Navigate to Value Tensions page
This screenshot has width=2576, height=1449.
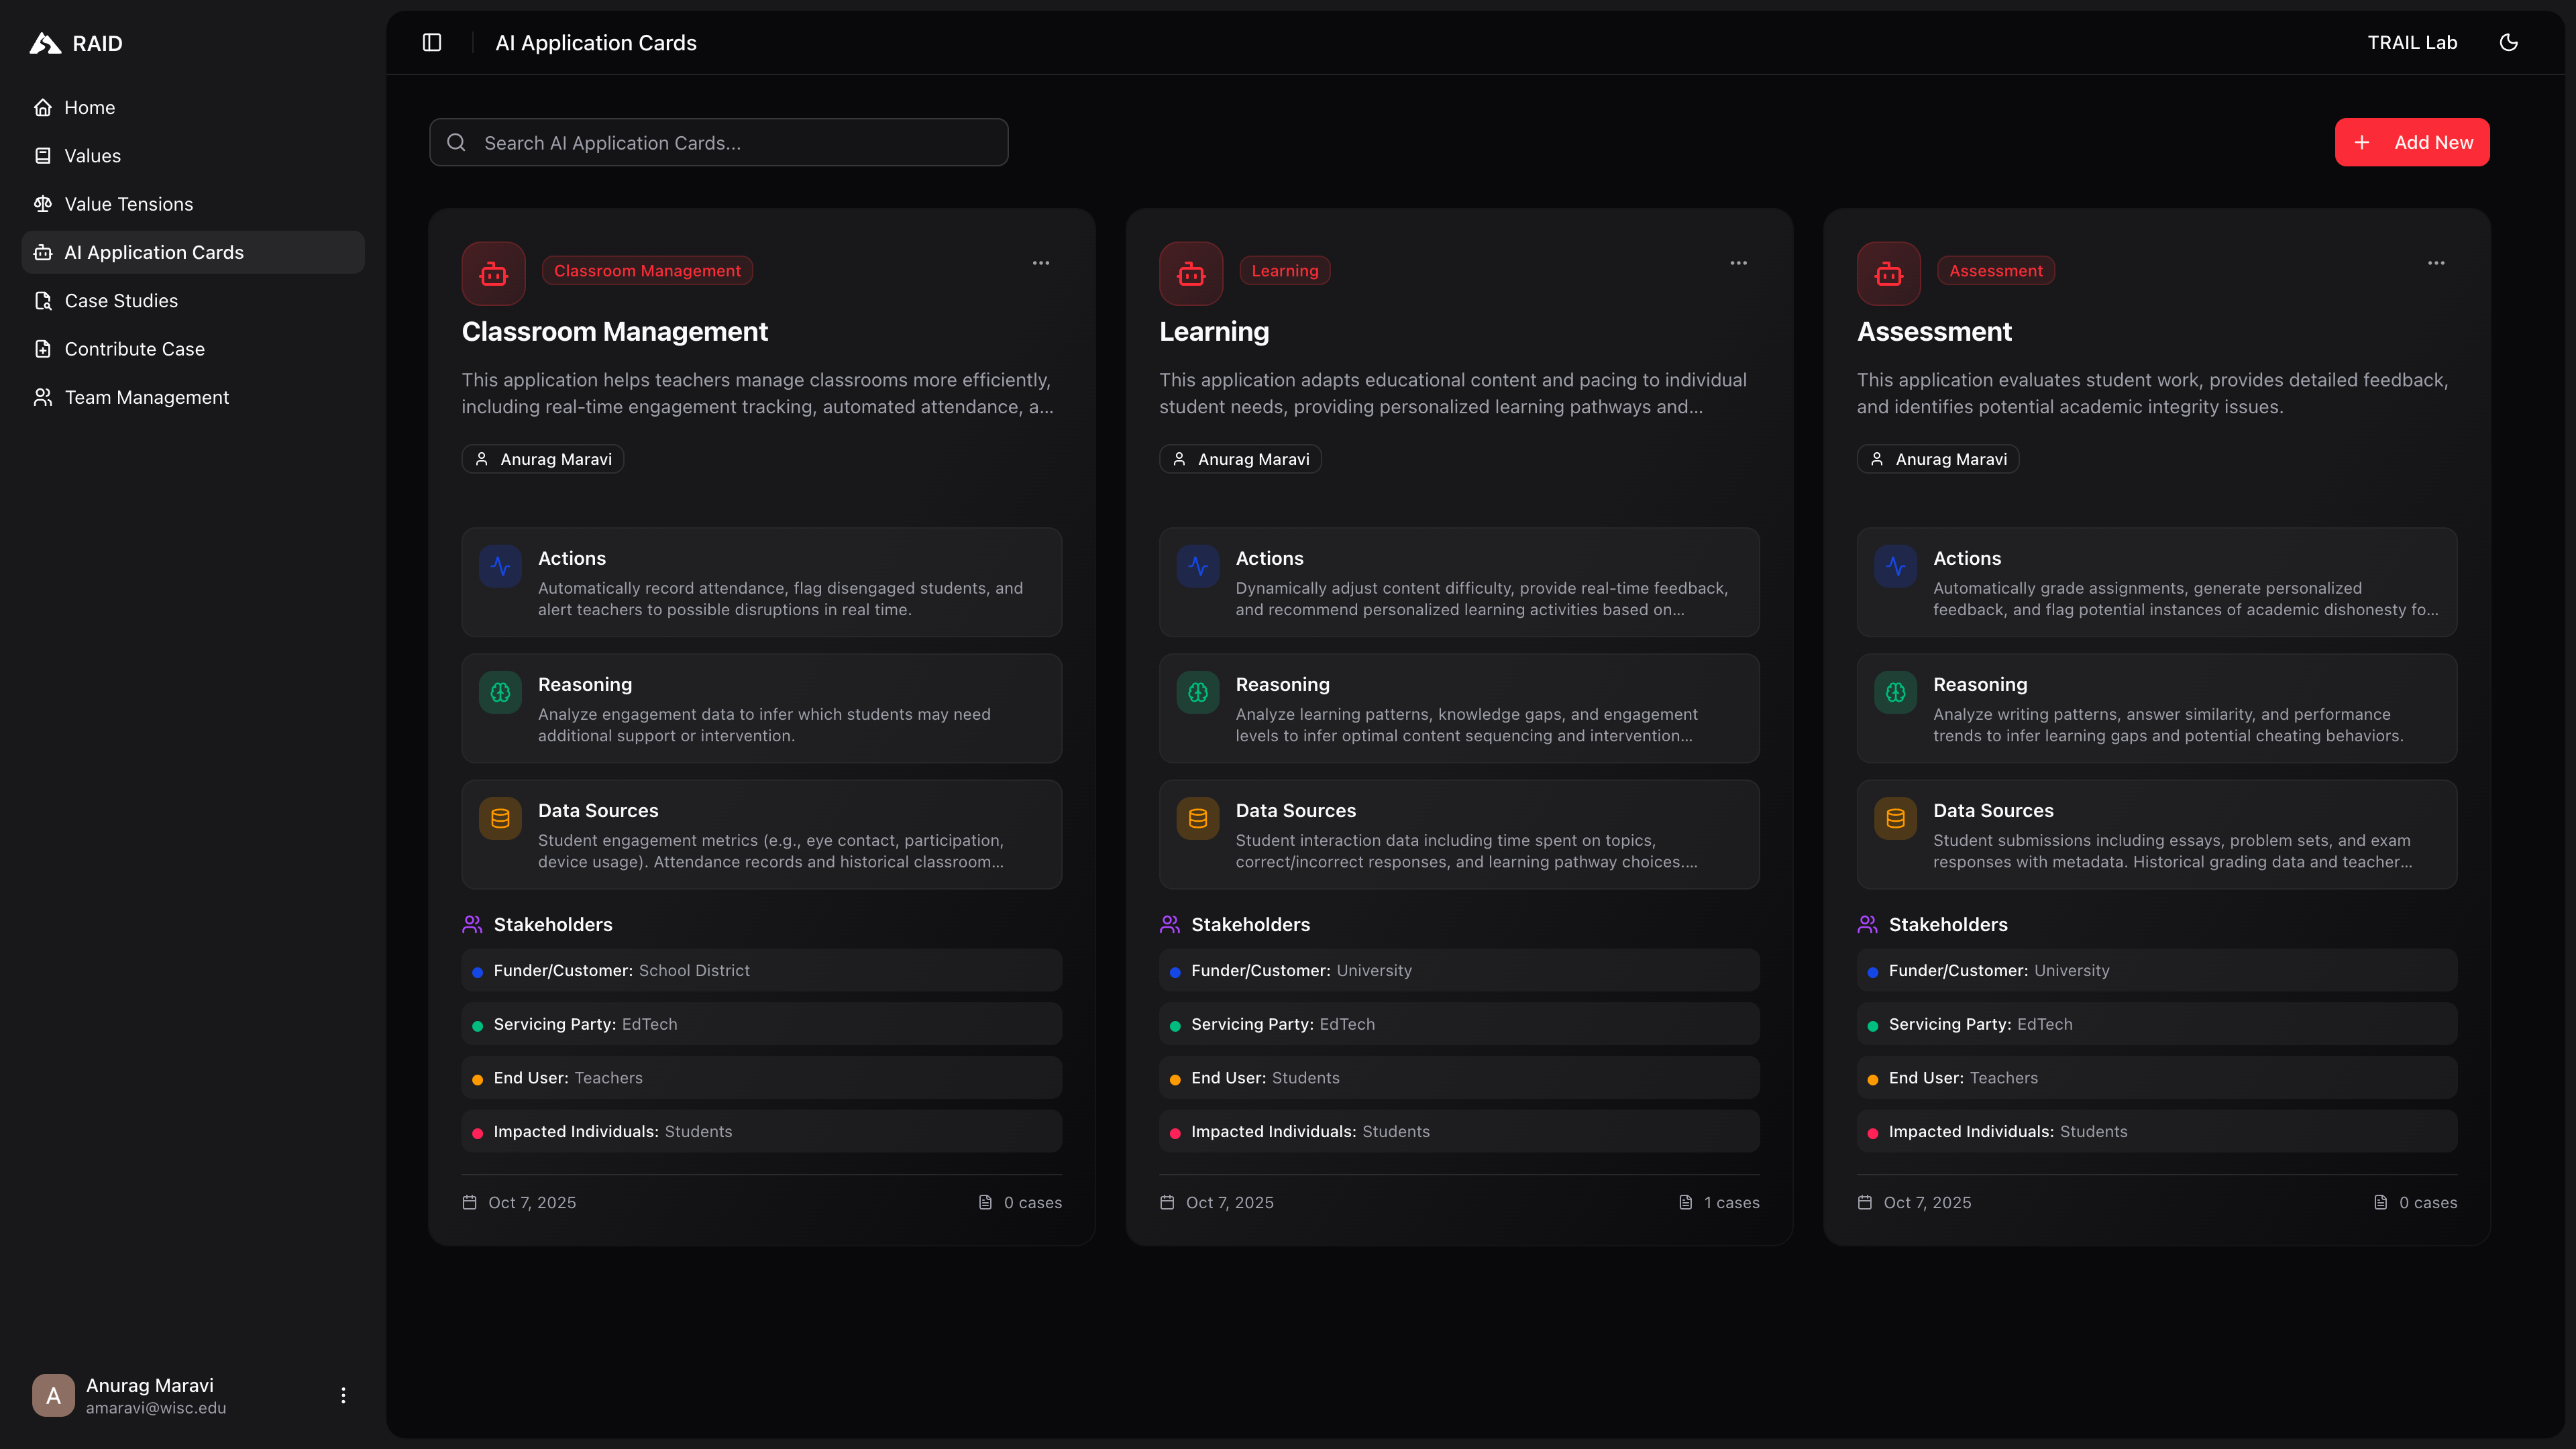tap(128, 204)
